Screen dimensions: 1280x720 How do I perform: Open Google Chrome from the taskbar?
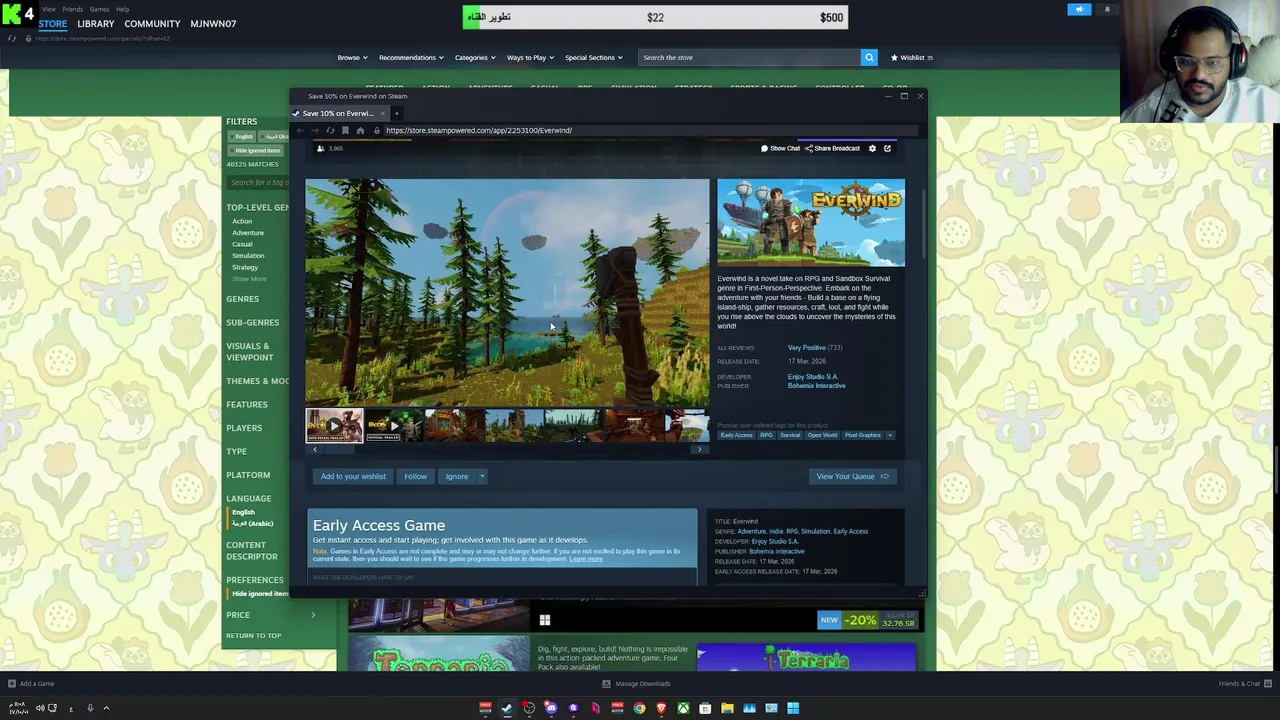point(639,708)
